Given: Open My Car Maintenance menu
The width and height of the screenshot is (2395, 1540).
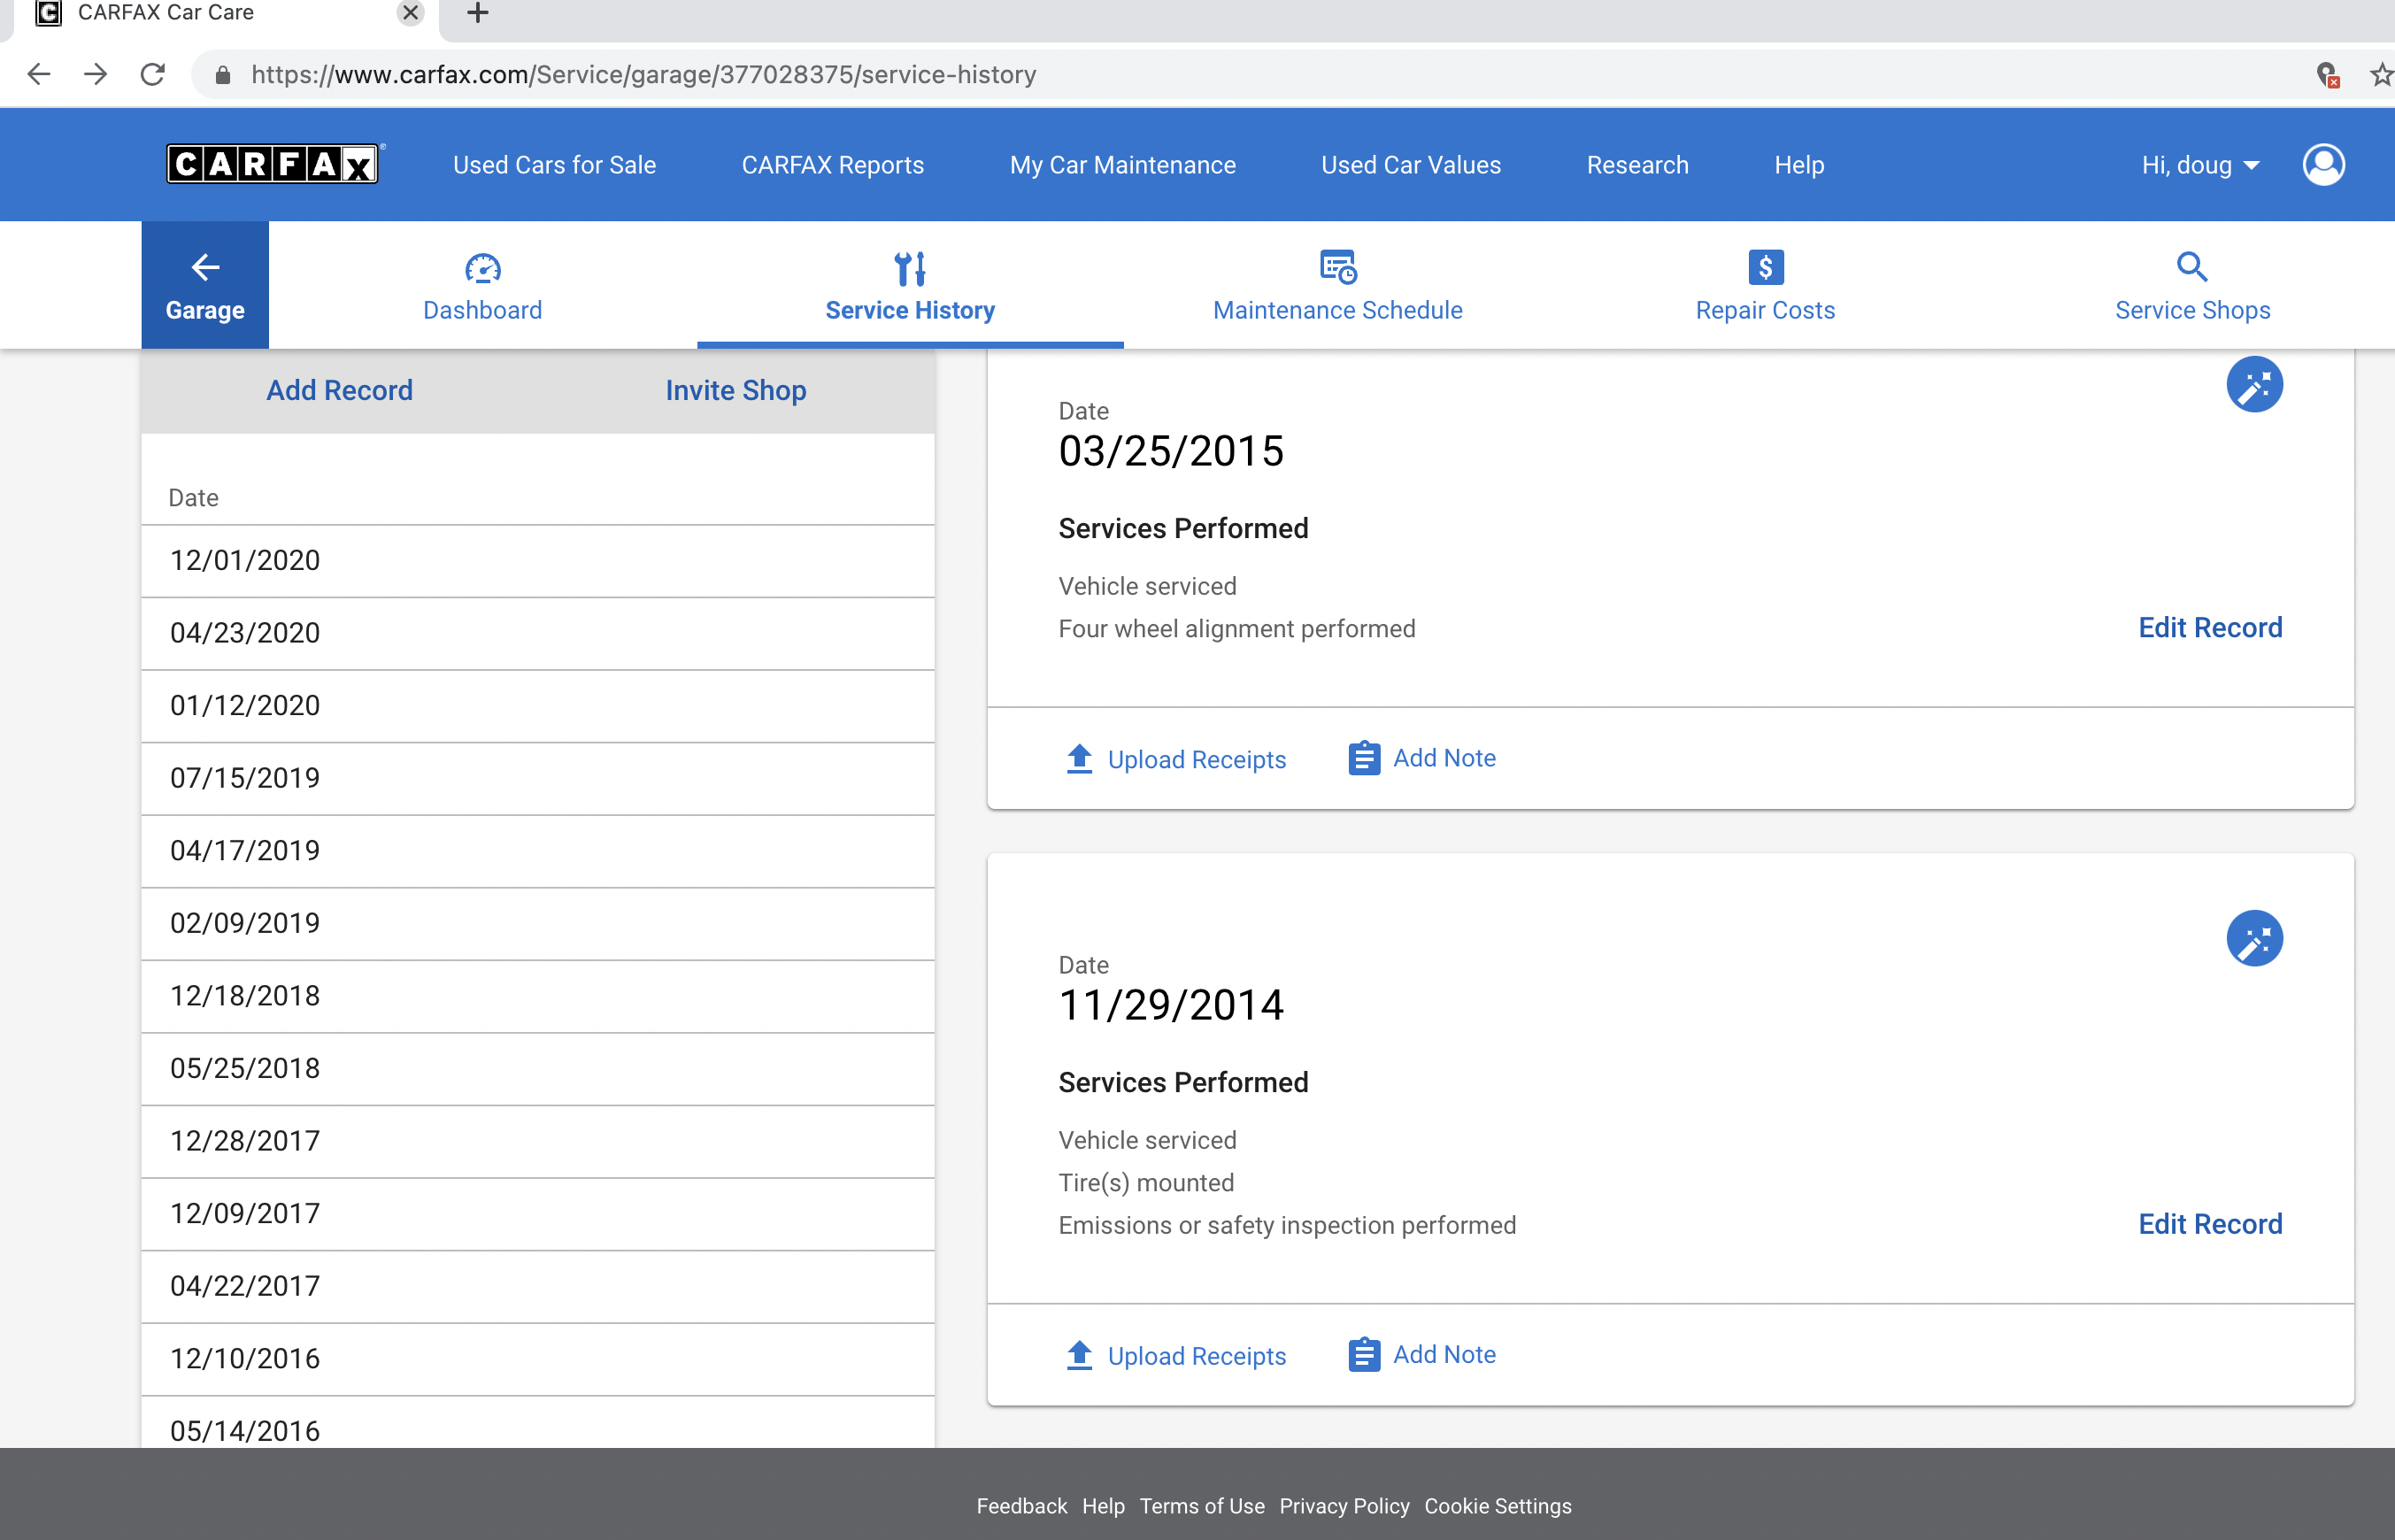Looking at the screenshot, I should click(x=1122, y=165).
